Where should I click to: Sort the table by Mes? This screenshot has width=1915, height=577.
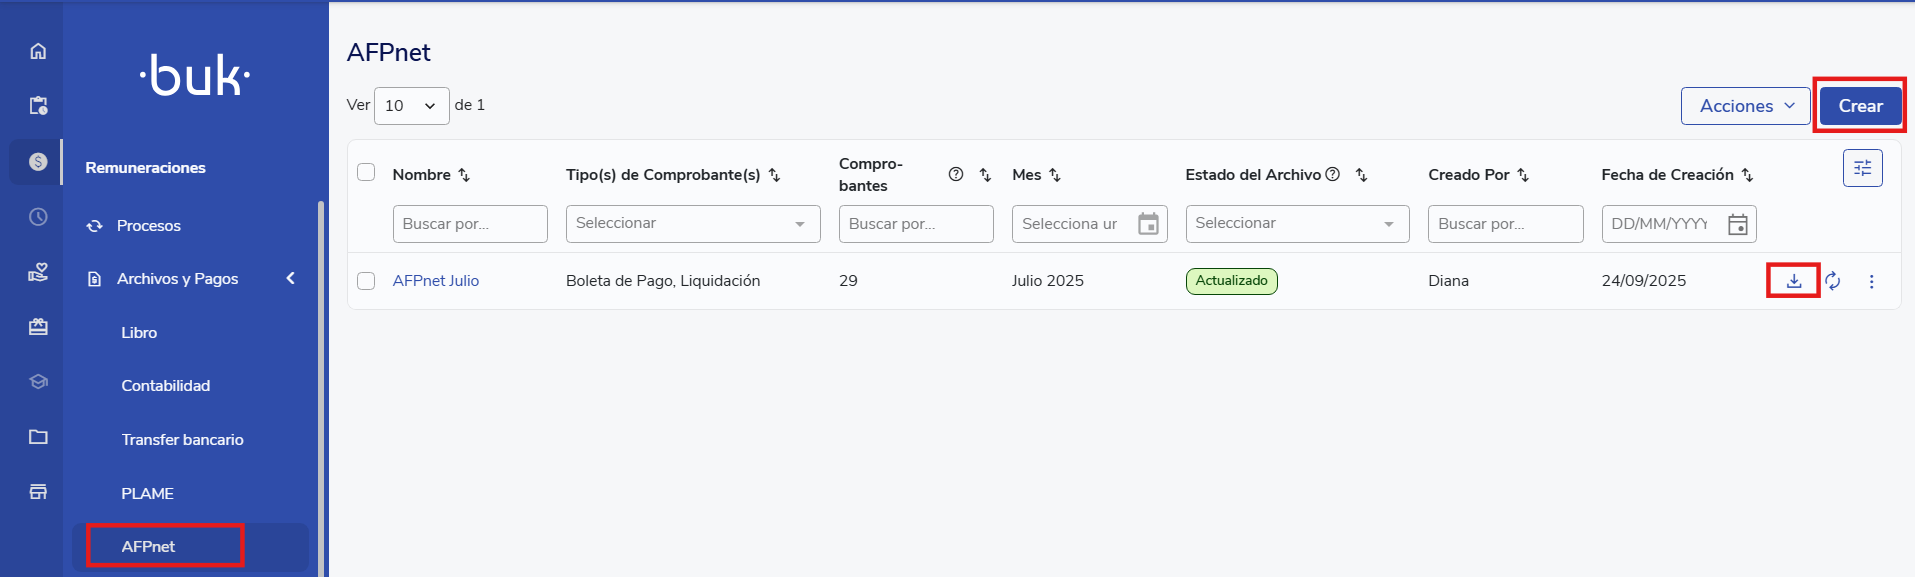(1054, 175)
